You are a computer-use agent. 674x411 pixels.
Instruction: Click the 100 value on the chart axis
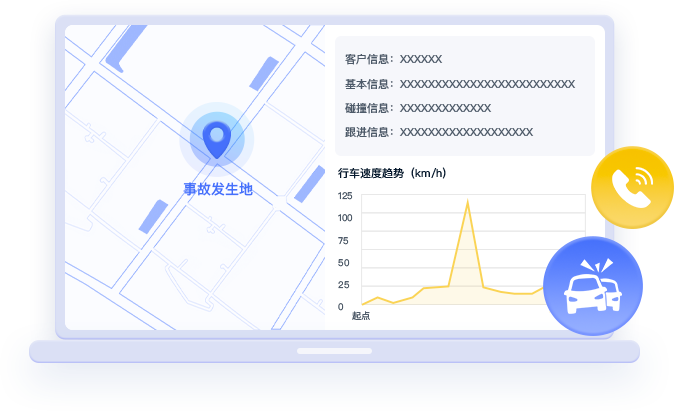click(x=345, y=218)
